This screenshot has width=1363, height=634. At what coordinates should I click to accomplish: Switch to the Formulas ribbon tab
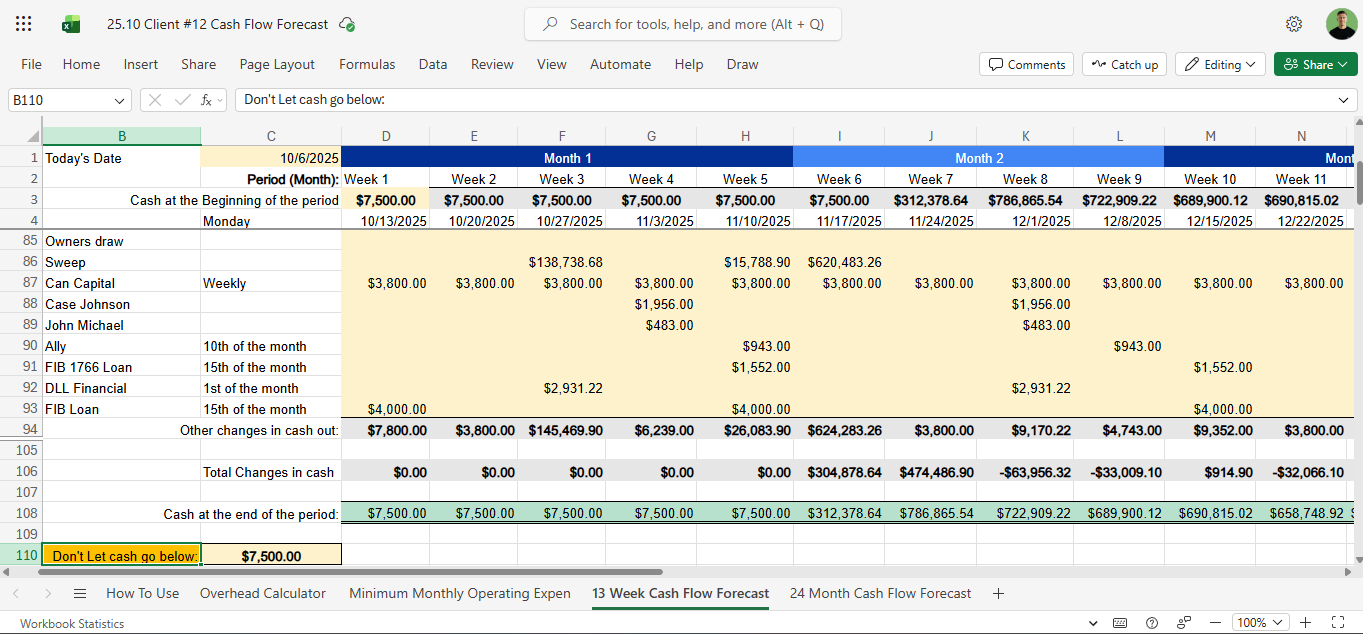tap(367, 64)
